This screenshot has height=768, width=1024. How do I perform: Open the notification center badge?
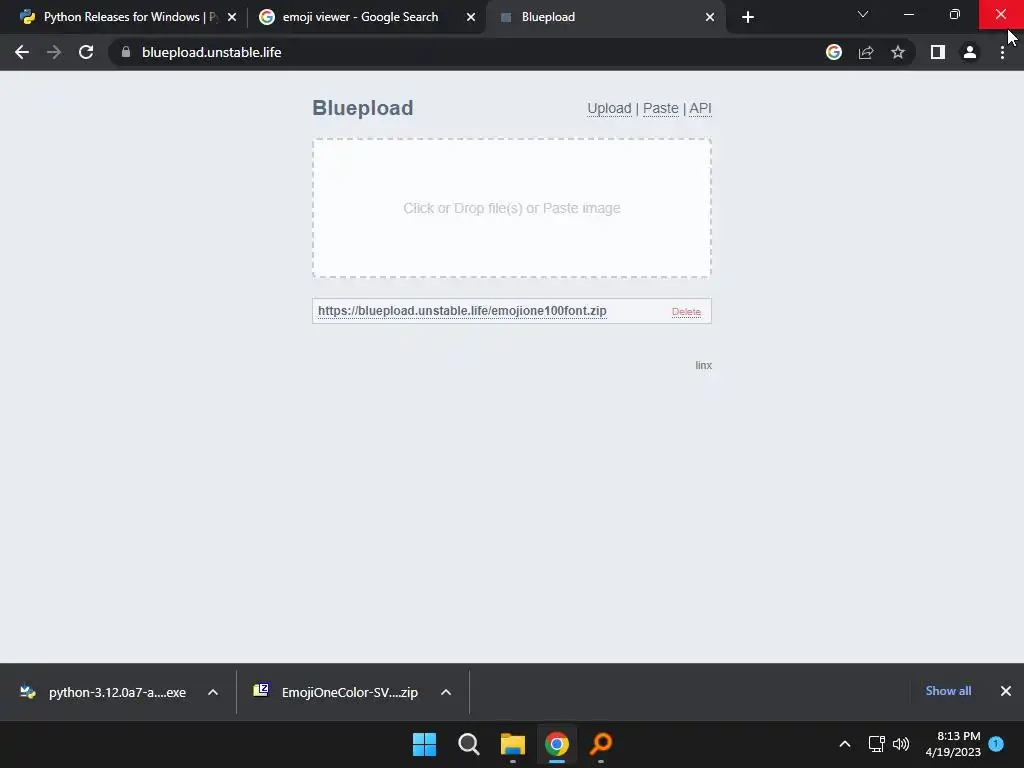click(x=996, y=744)
